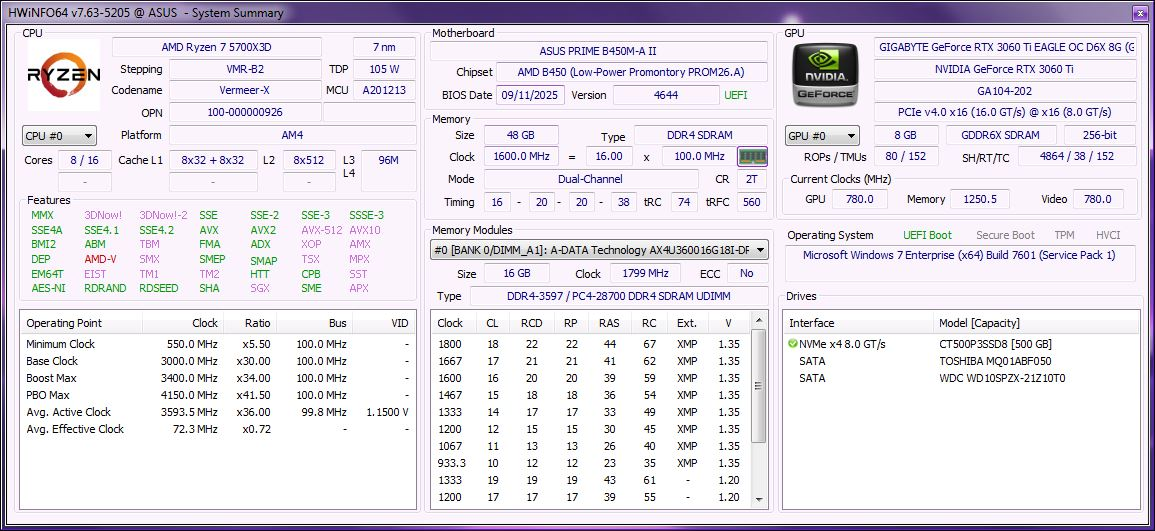Viewport: 1155px width, 531px height.
Task: Select the 933.3 XMP memory timing row
Action: [591, 463]
